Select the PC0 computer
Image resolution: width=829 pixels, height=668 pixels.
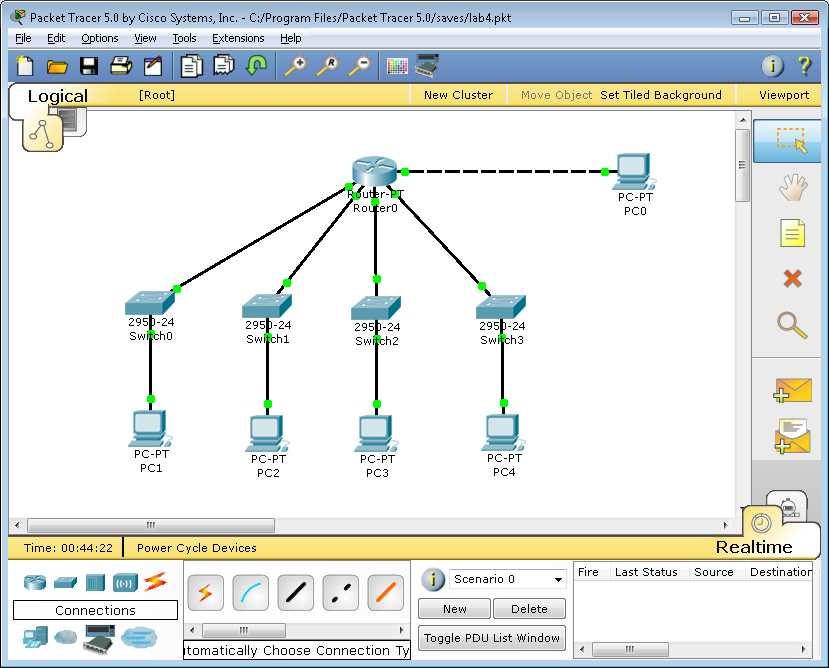click(x=634, y=172)
